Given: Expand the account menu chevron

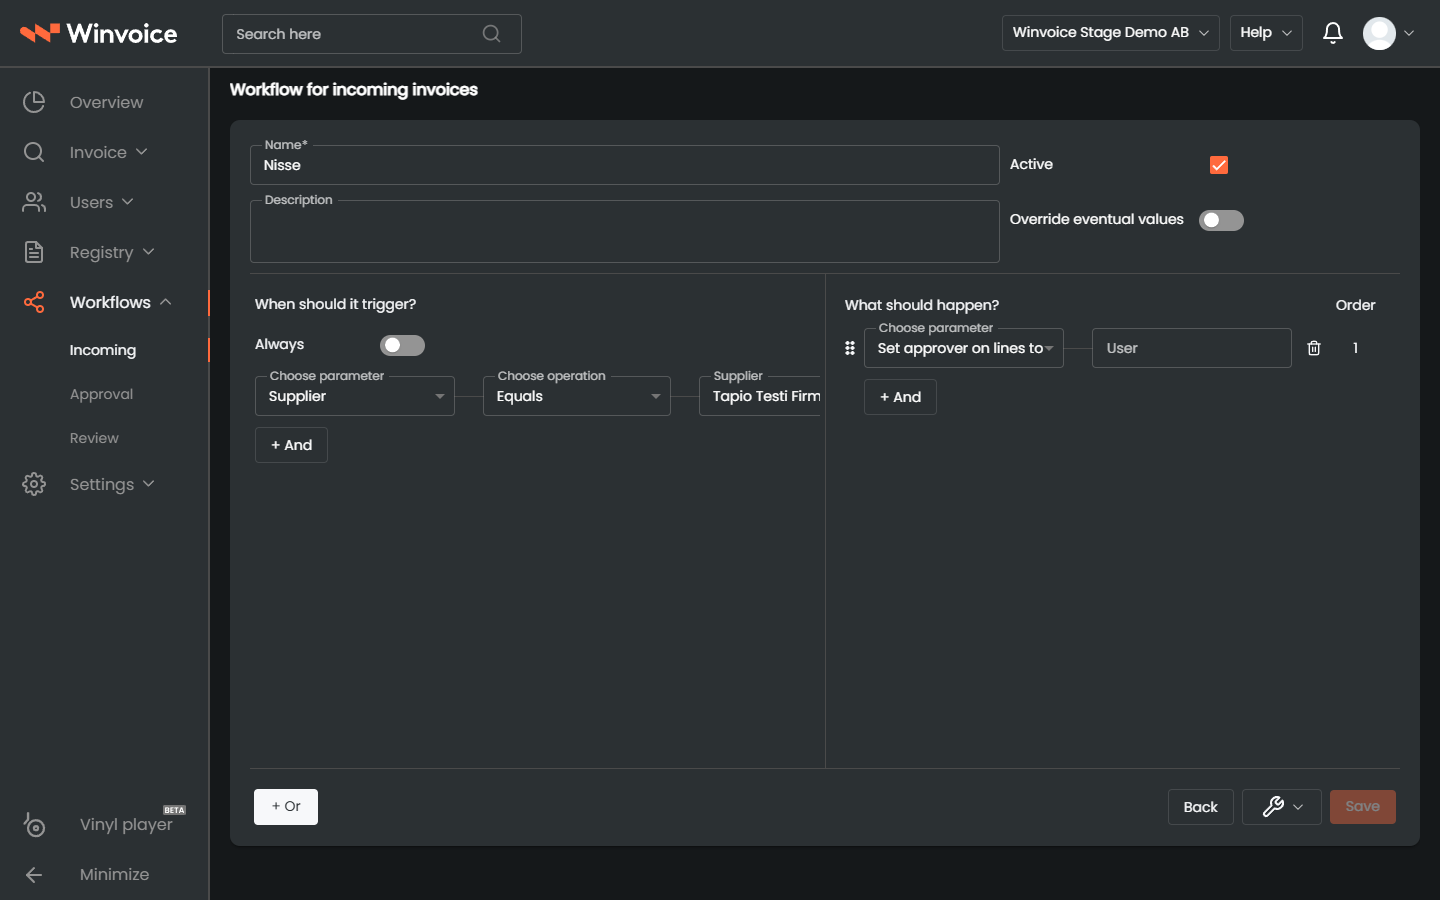Looking at the screenshot, I should pyautogui.click(x=1409, y=33).
